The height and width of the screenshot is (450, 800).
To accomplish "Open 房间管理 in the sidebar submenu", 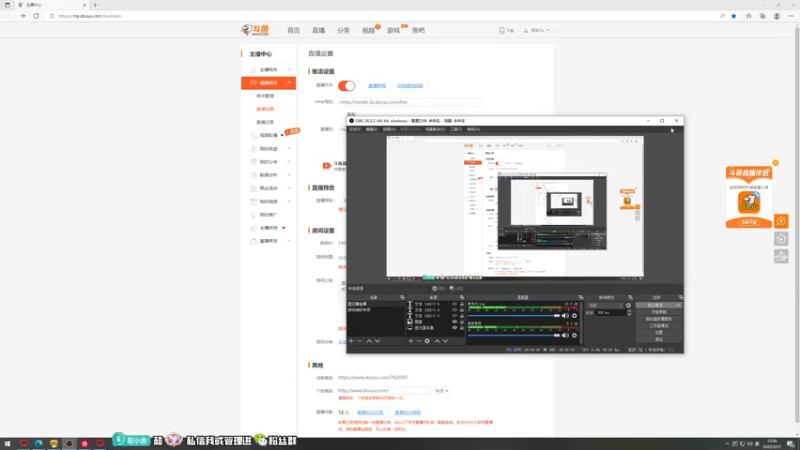I will click(265, 96).
